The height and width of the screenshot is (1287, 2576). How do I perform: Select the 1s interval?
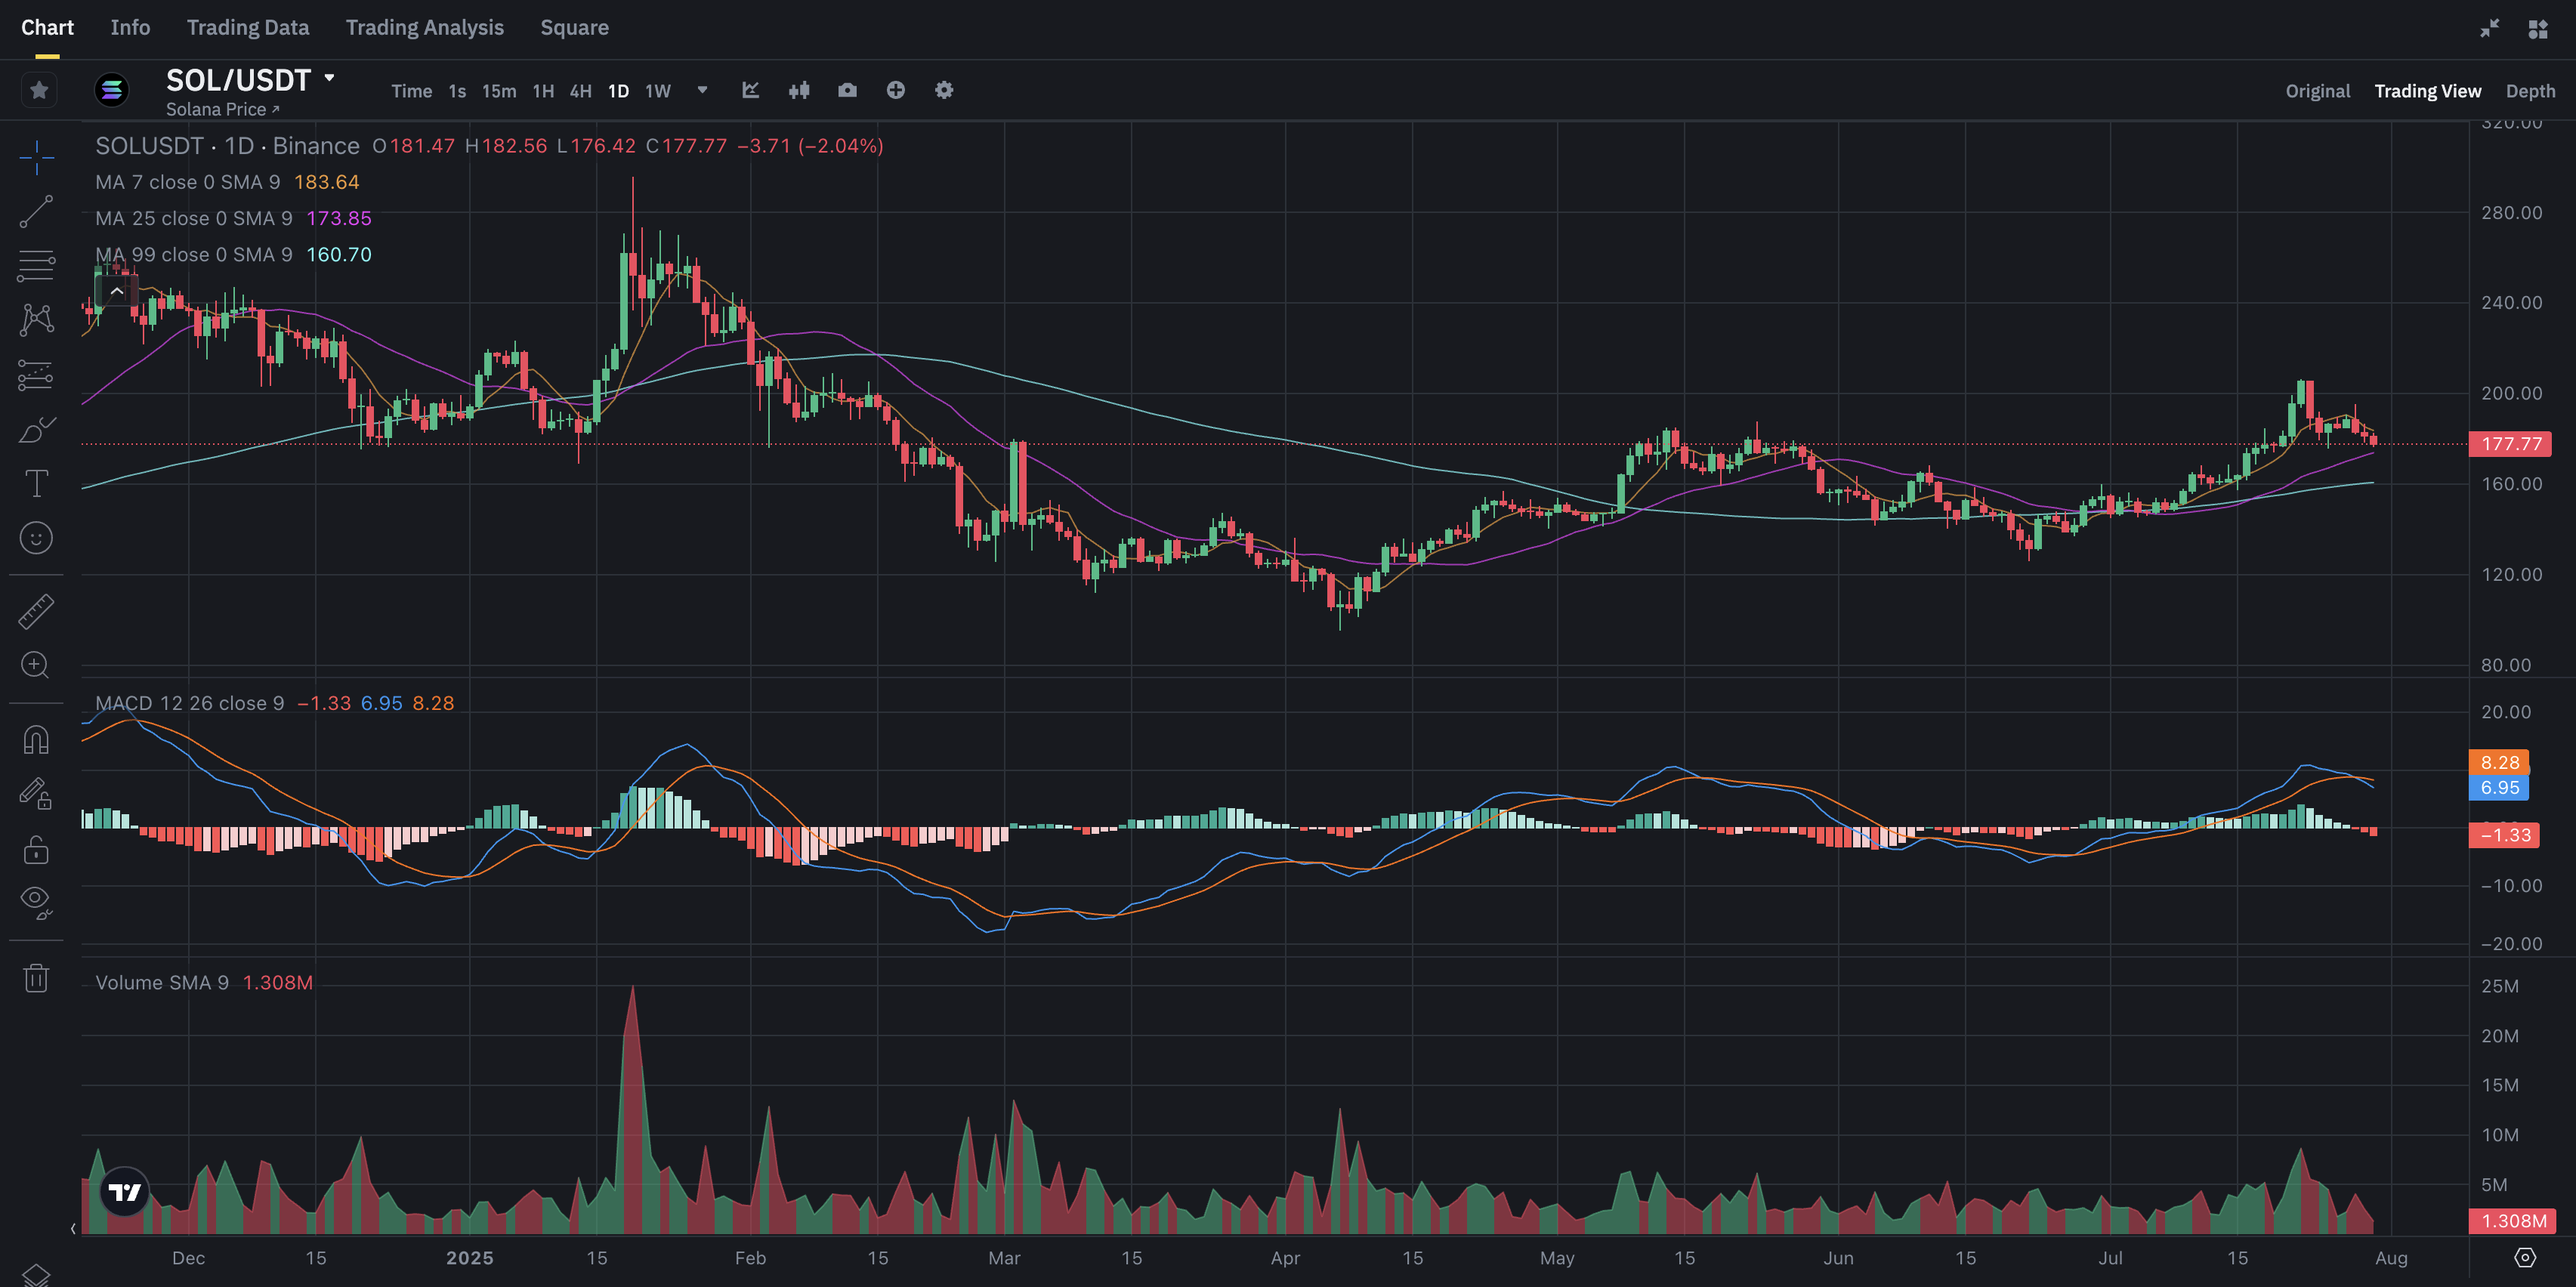point(457,91)
